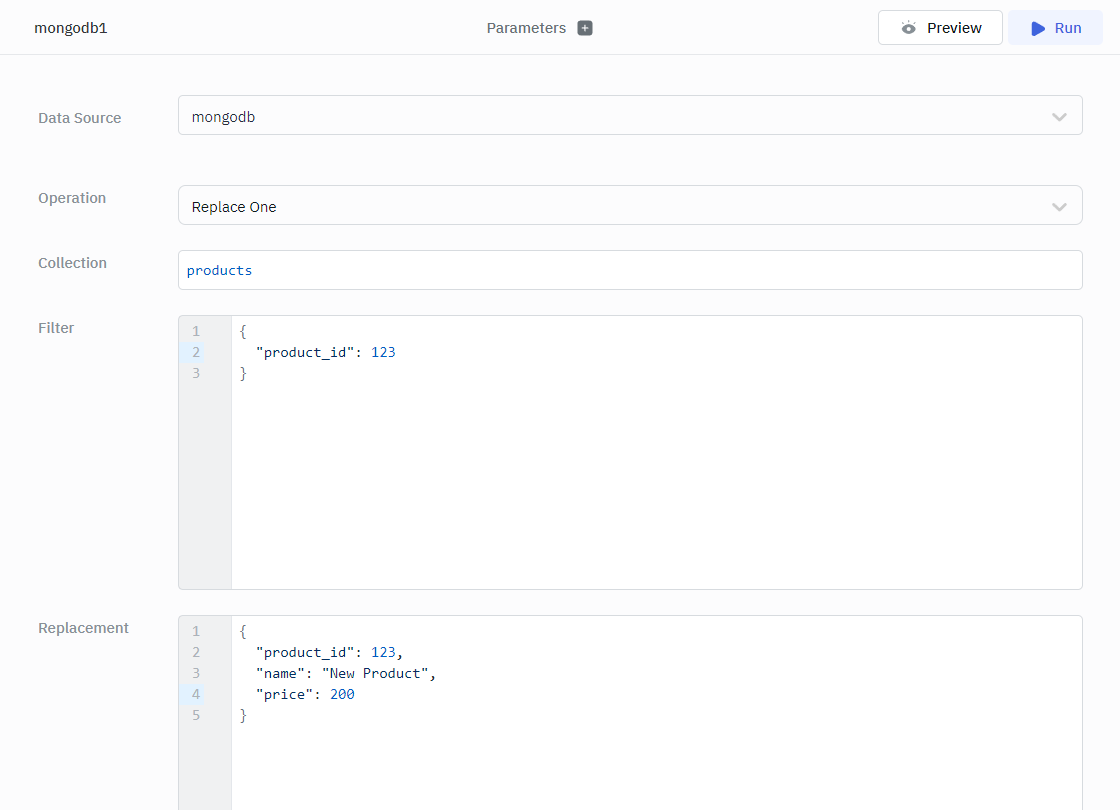Click the closing brace in Filter editor

point(243,373)
